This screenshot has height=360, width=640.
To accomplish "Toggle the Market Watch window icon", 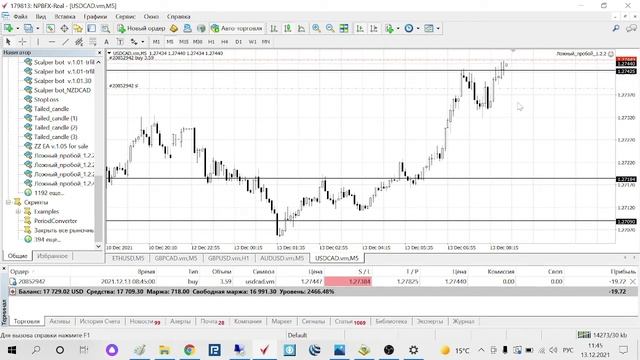I will [x=50, y=28].
